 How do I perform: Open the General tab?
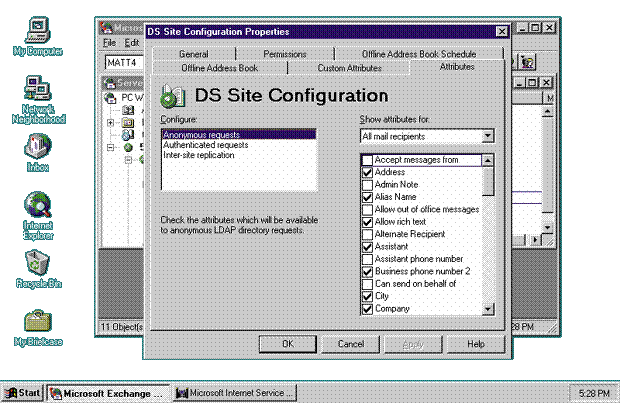click(x=194, y=54)
